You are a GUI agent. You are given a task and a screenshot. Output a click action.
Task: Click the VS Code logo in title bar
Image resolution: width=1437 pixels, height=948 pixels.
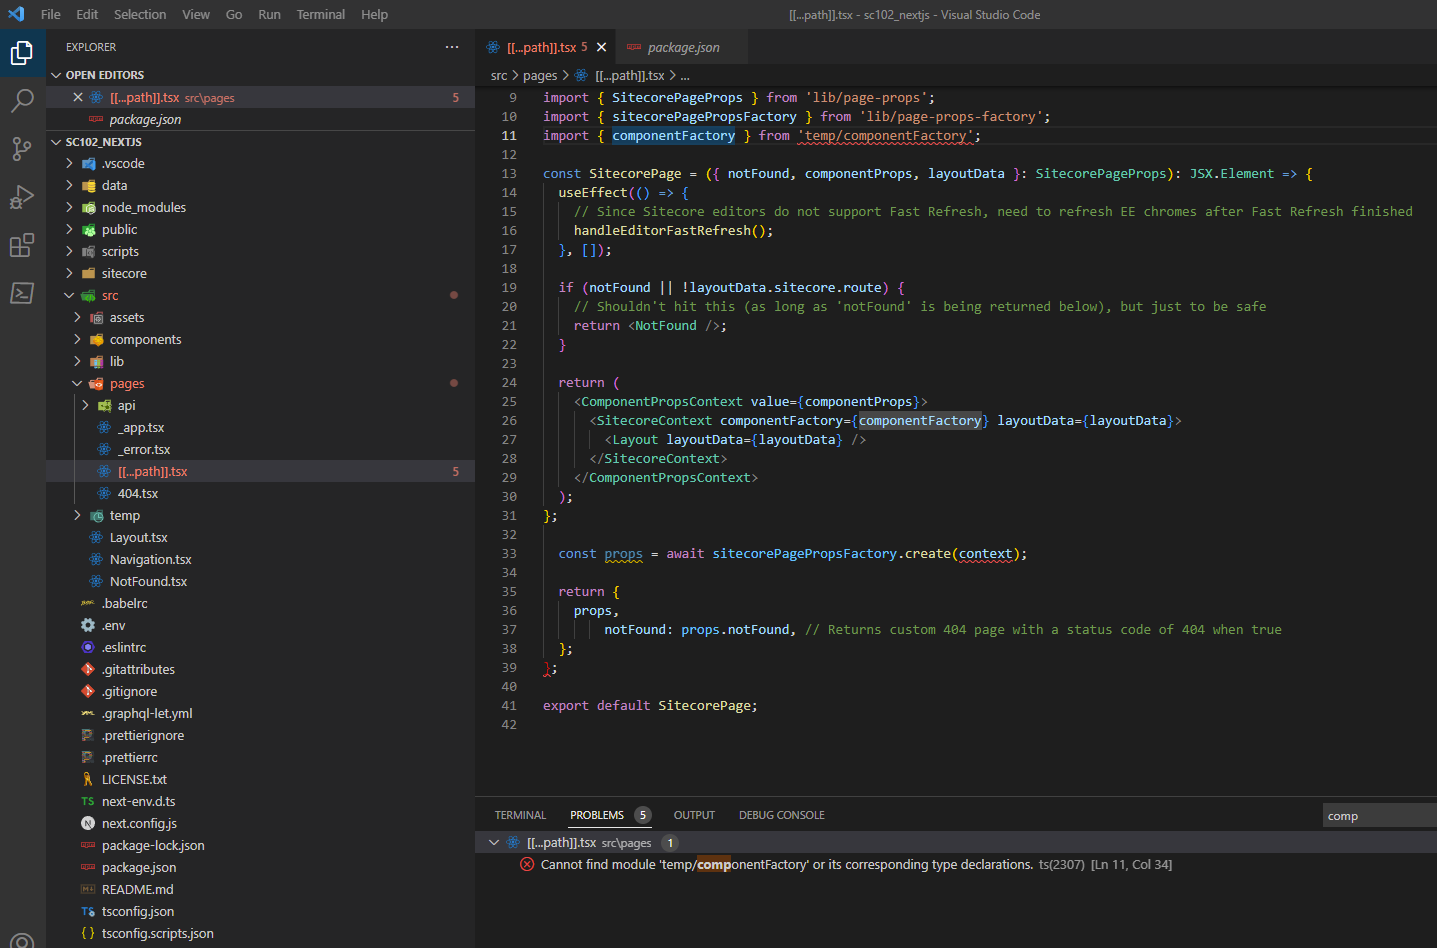pyautogui.click(x=16, y=14)
